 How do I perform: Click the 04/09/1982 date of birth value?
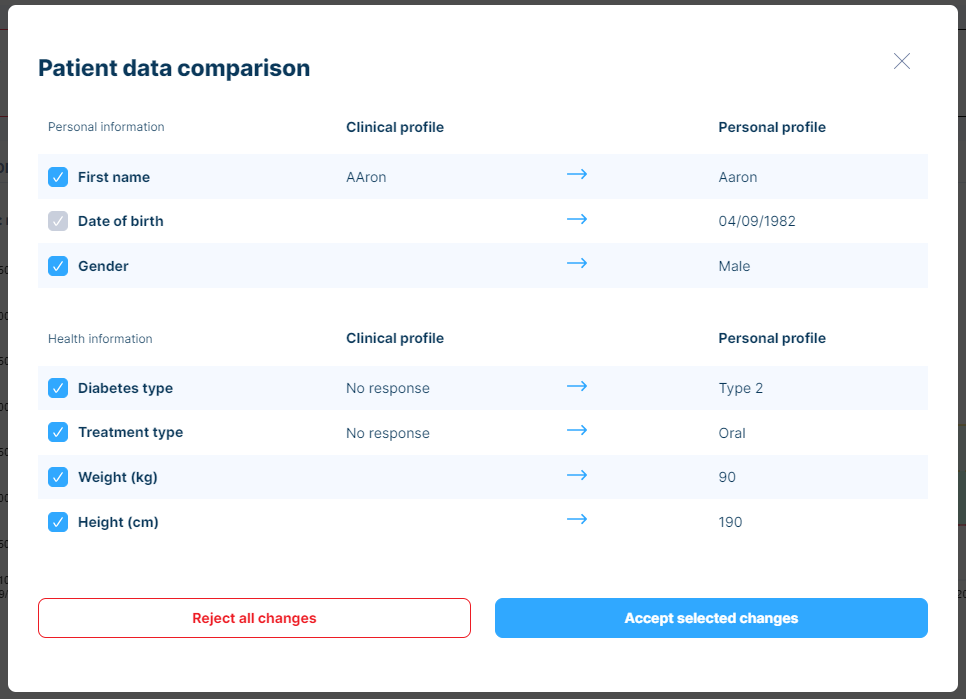[757, 221]
